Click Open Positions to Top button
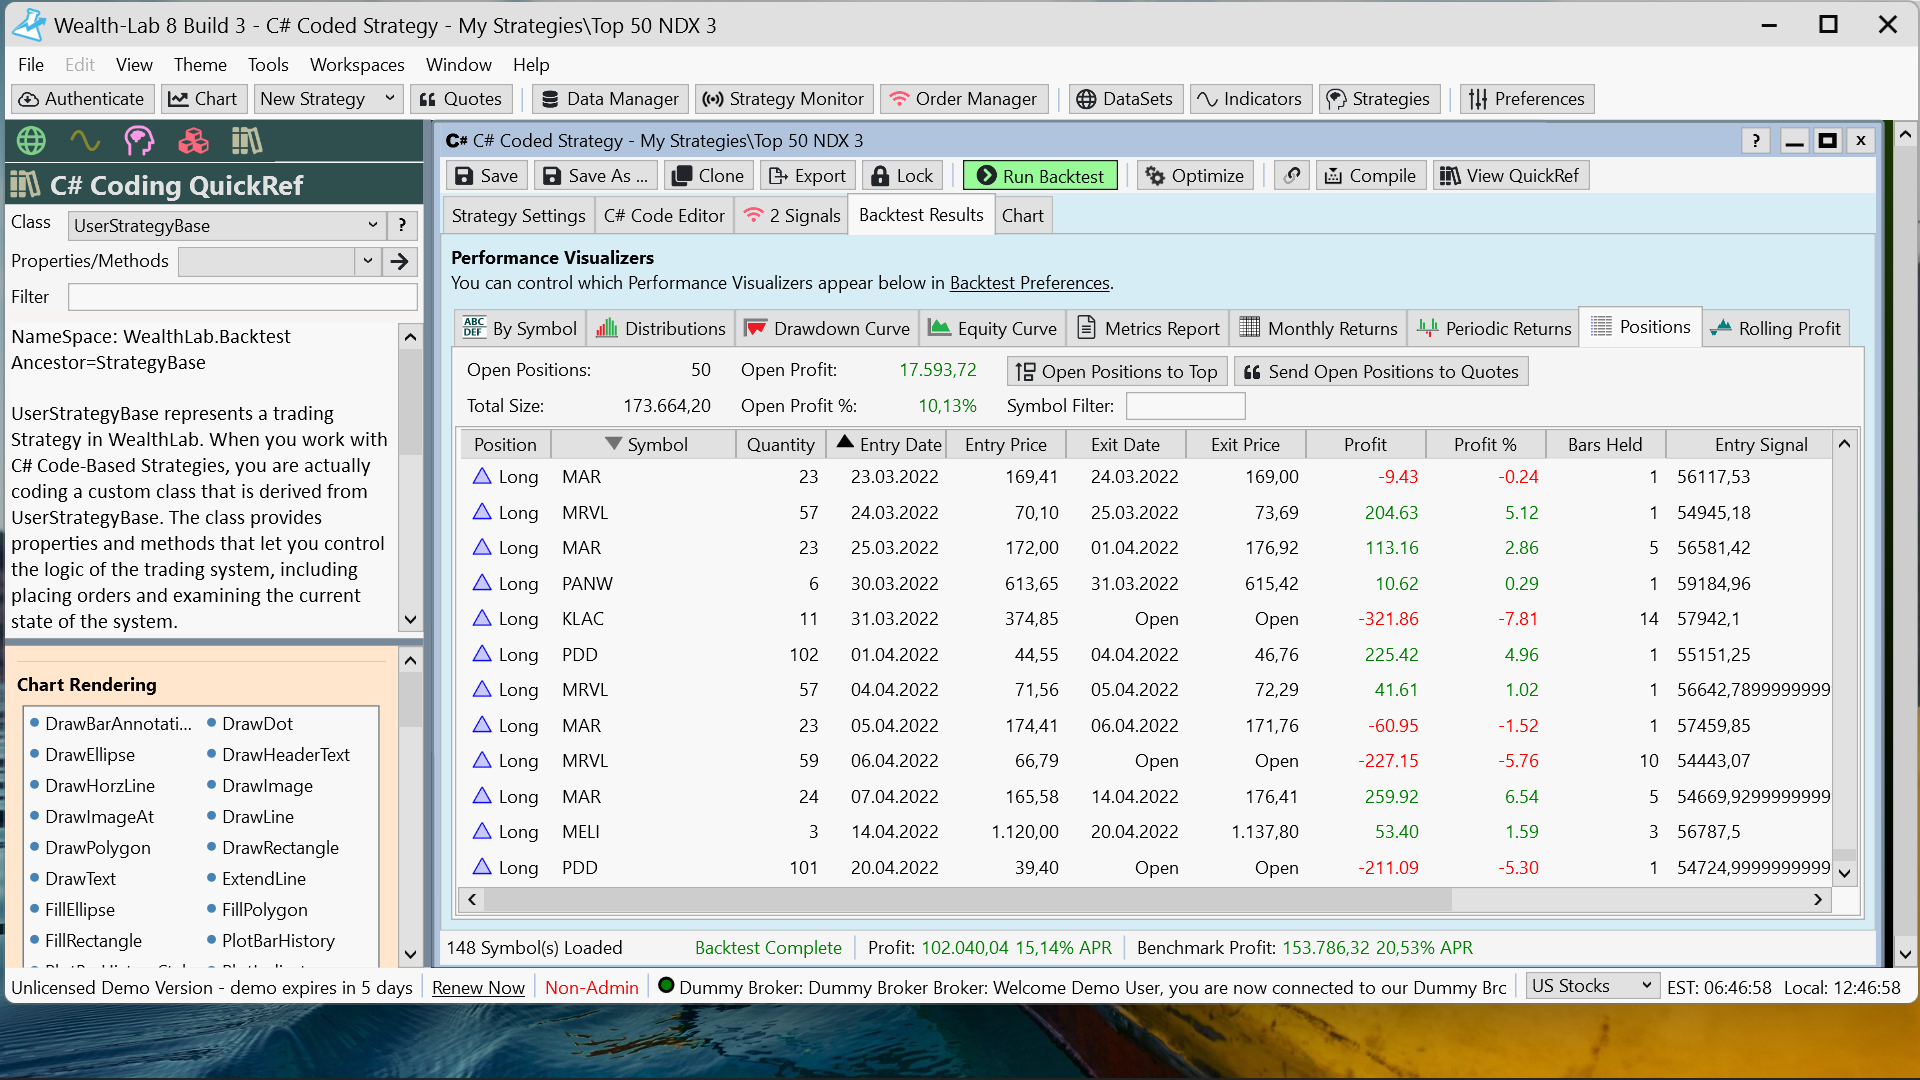The image size is (1920, 1080). coord(1116,372)
